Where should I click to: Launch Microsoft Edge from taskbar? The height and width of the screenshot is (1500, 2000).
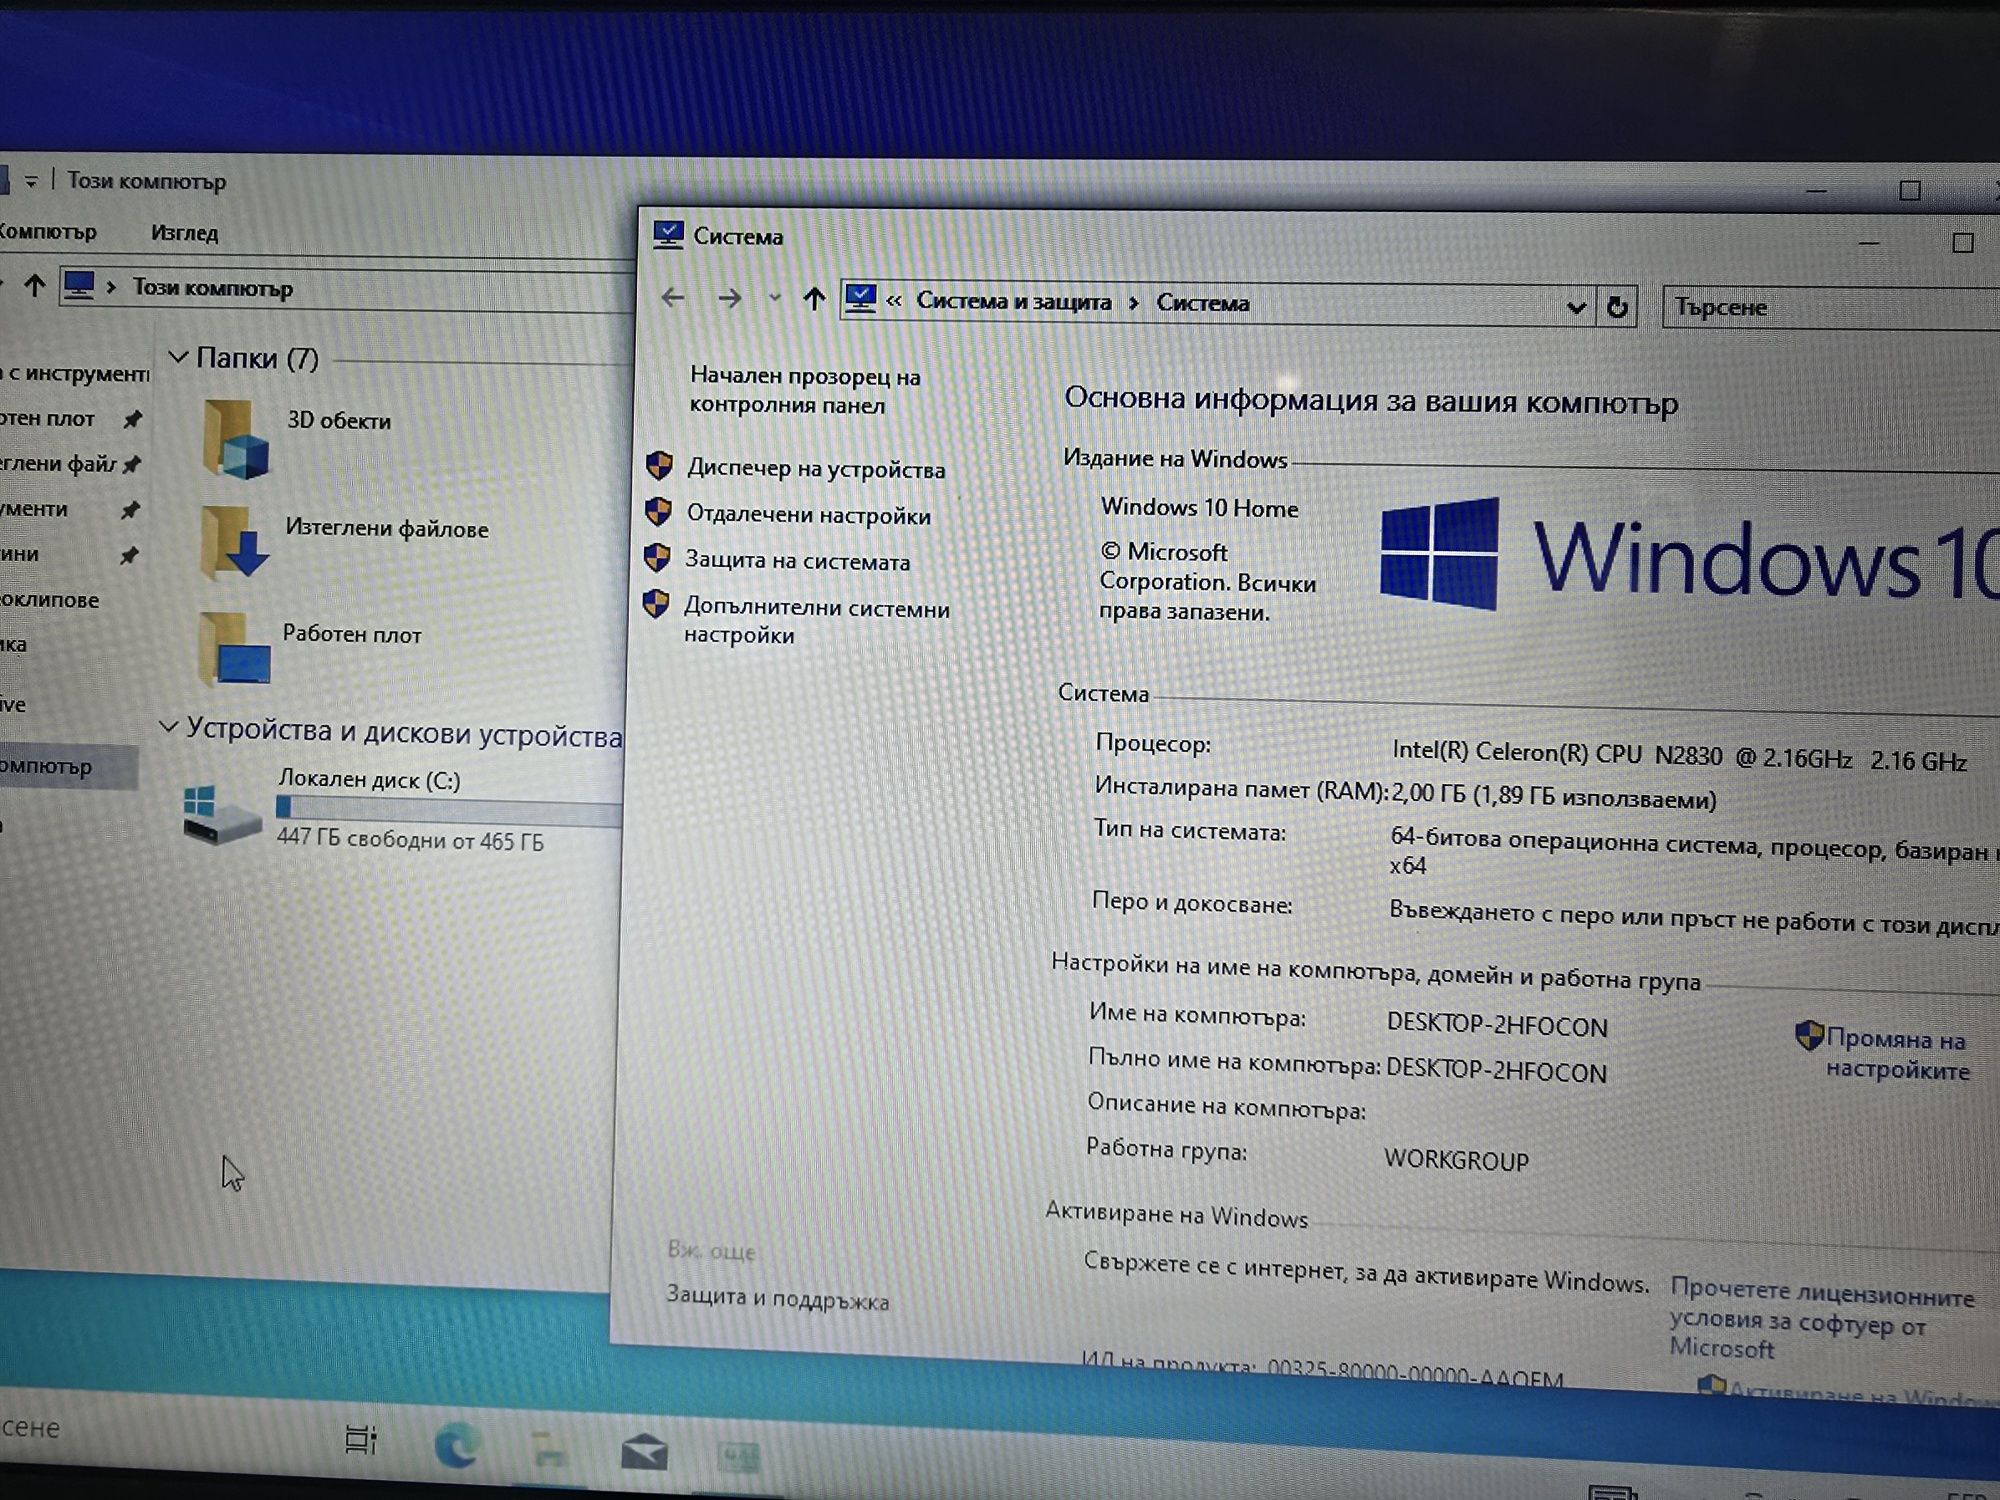coord(456,1445)
